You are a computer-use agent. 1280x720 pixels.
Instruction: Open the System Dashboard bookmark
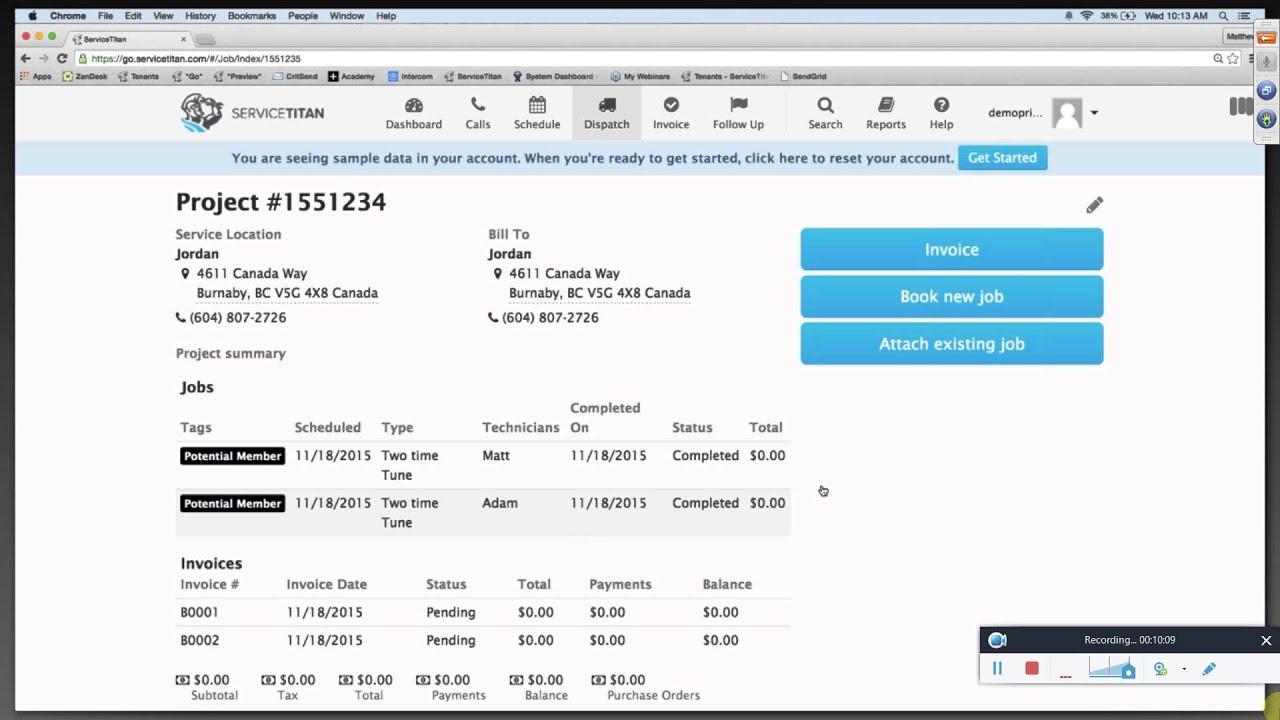point(553,76)
